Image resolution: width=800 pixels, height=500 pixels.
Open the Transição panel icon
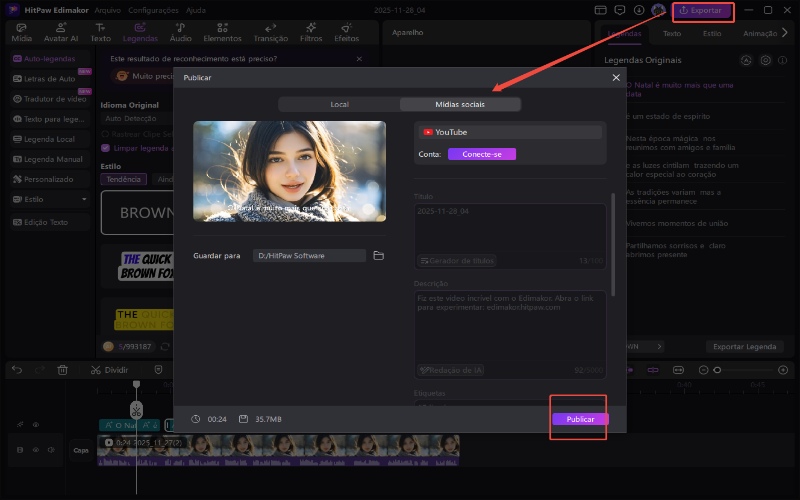[270, 32]
